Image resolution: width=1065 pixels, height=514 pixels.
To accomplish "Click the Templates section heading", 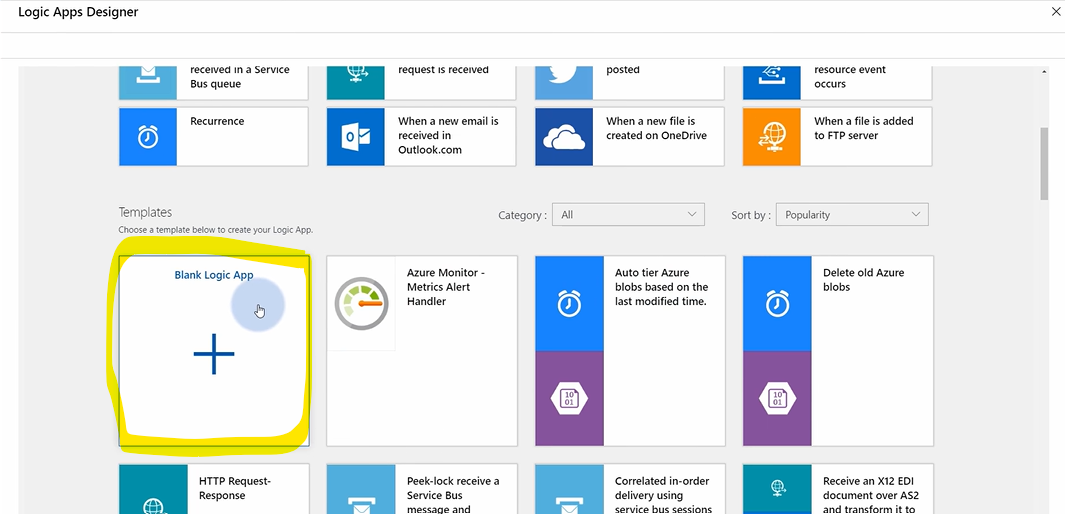I will [145, 212].
